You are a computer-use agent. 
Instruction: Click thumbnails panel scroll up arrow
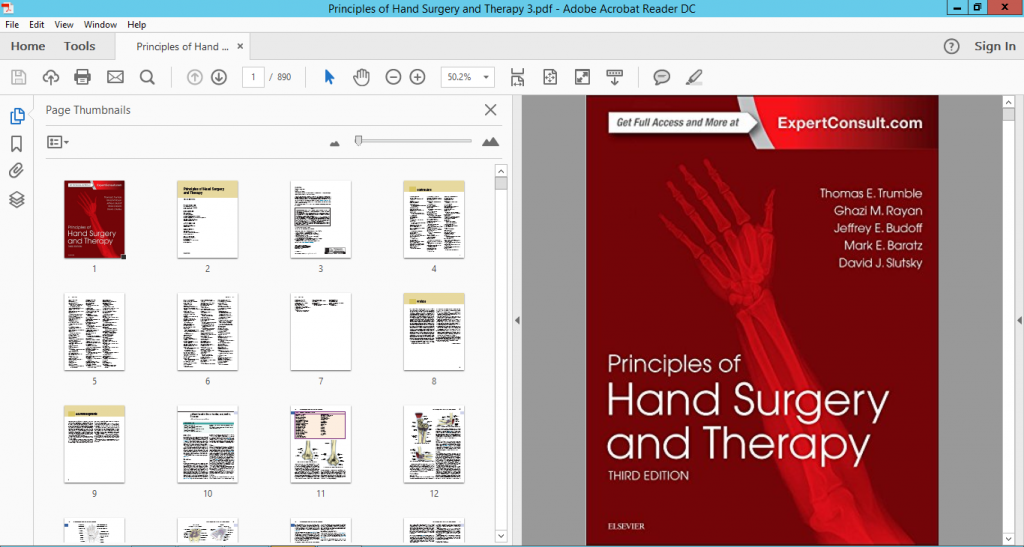tap(501, 171)
